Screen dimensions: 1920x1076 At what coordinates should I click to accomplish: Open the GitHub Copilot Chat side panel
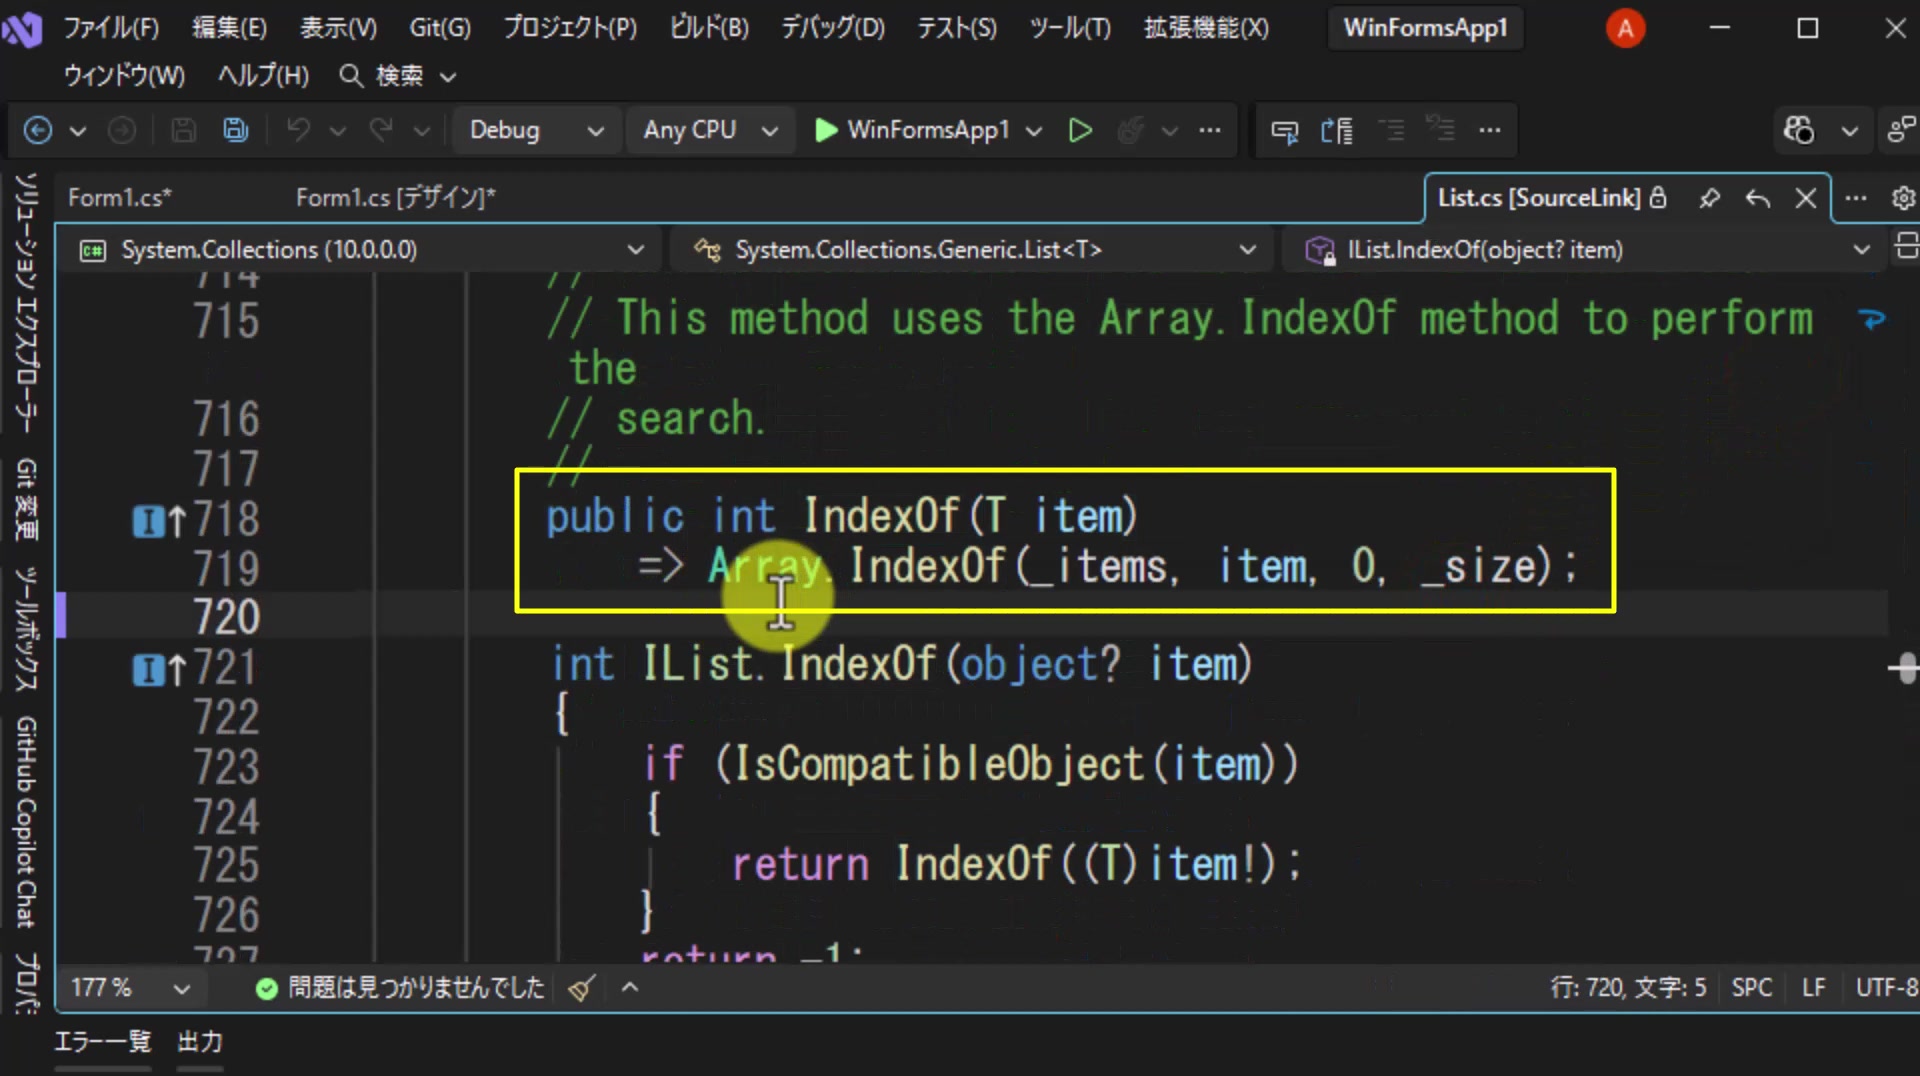[x=26, y=822]
